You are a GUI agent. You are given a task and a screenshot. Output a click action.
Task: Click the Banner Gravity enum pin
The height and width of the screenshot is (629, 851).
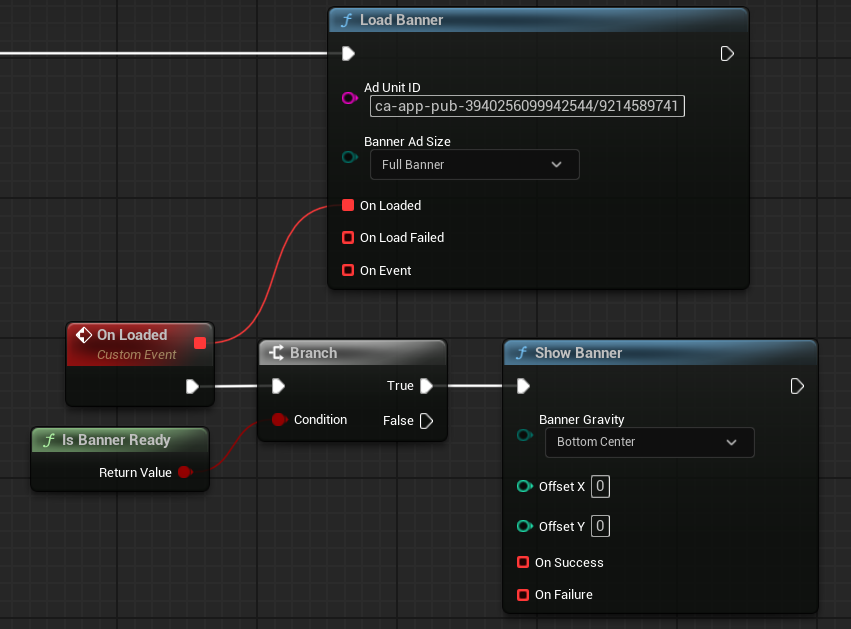[523, 435]
